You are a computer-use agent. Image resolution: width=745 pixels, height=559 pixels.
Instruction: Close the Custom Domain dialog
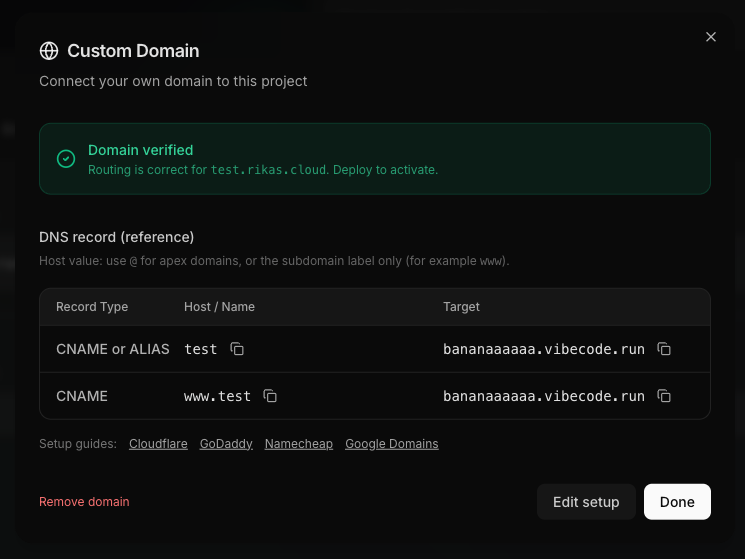pos(710,37)
